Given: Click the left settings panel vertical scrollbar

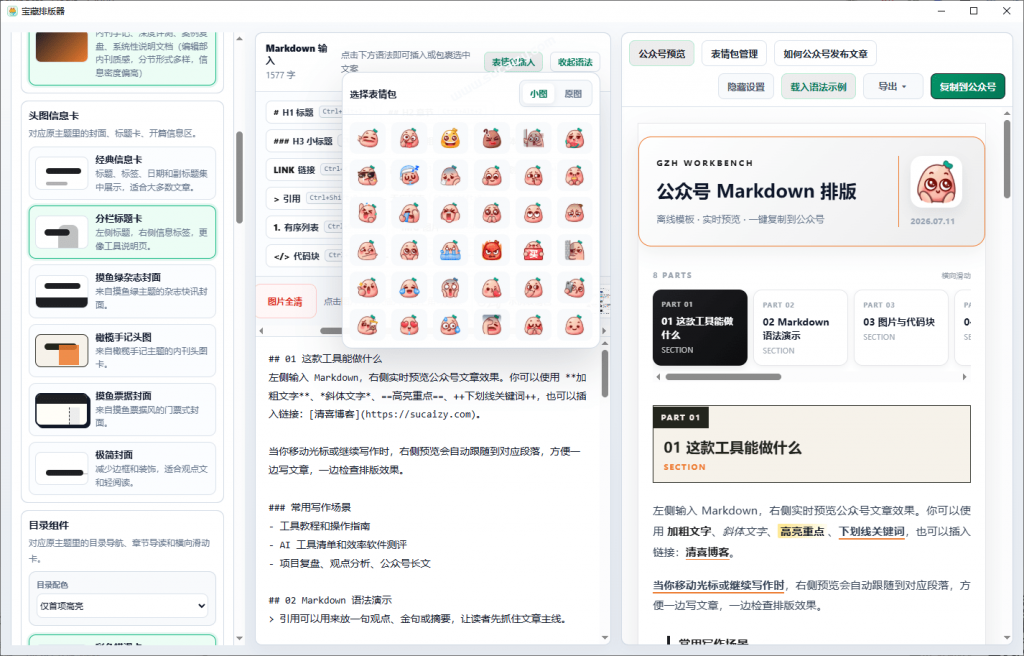Looking at the screenshot, I should [239, 178].
